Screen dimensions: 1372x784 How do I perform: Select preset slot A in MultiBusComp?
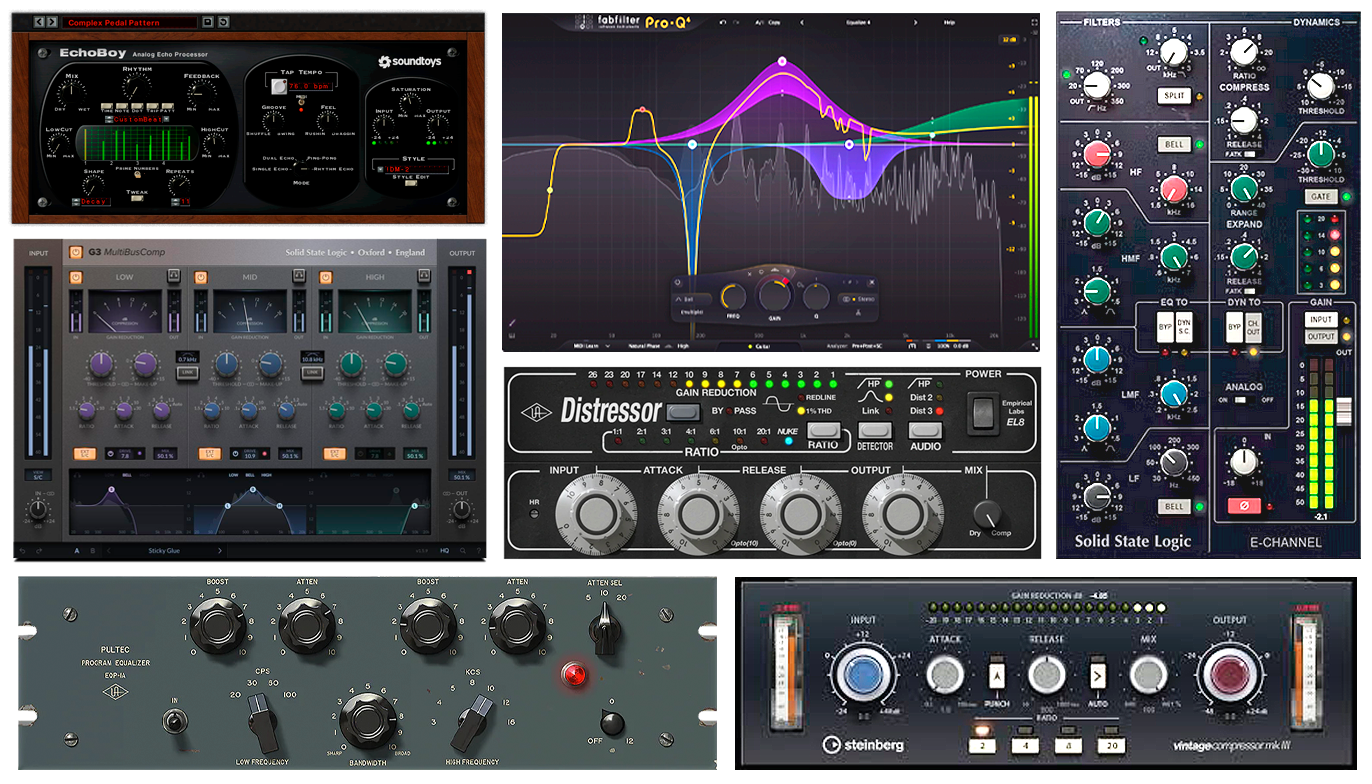(76, 550)
